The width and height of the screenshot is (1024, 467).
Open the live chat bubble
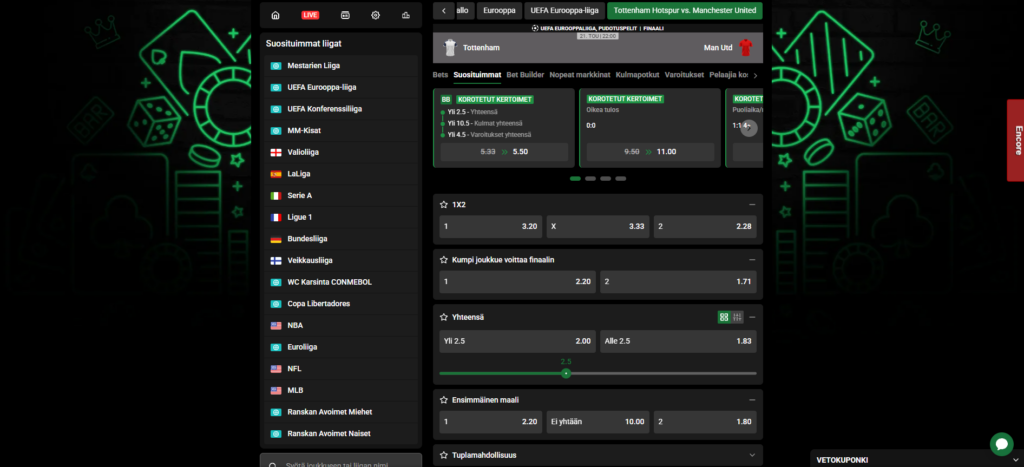[1001, 444]
